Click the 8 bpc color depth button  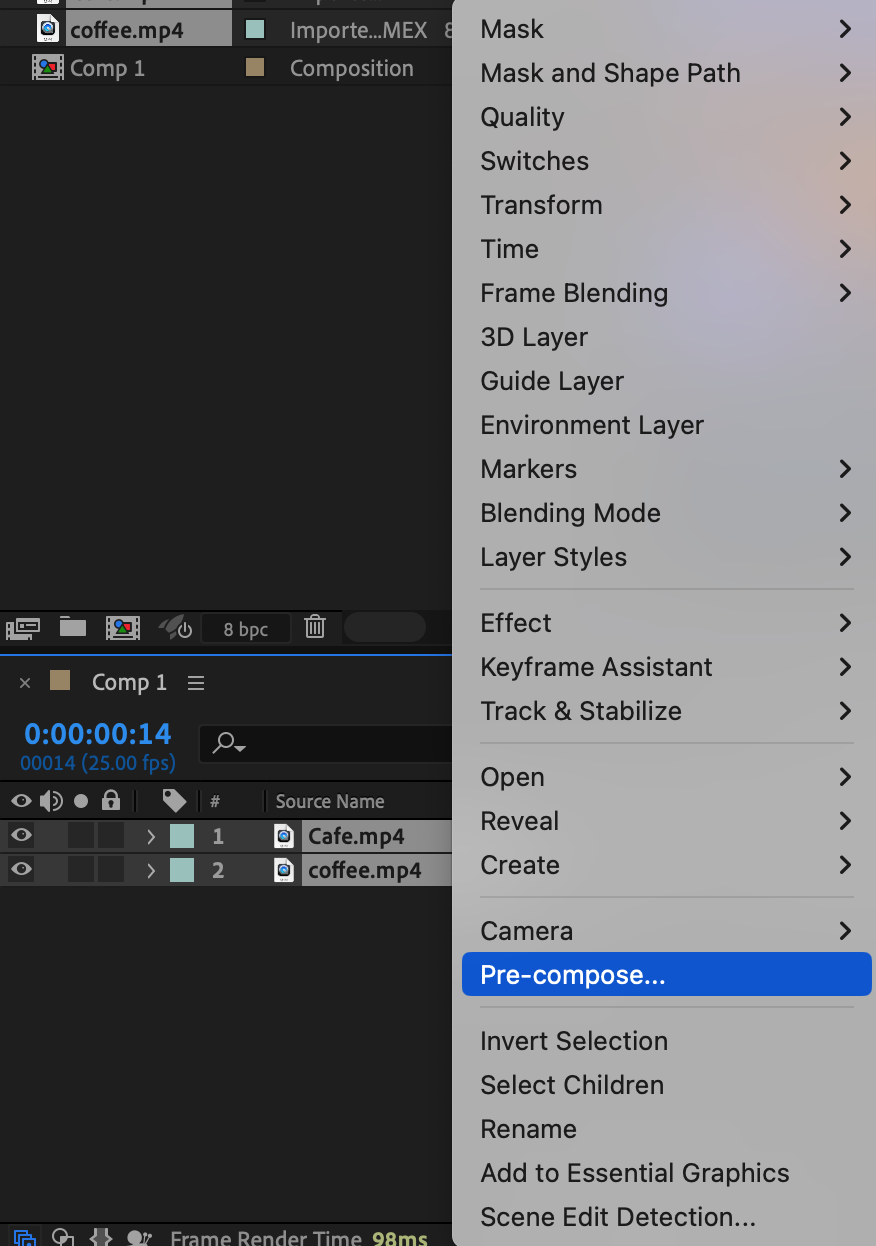pos(246,629)
